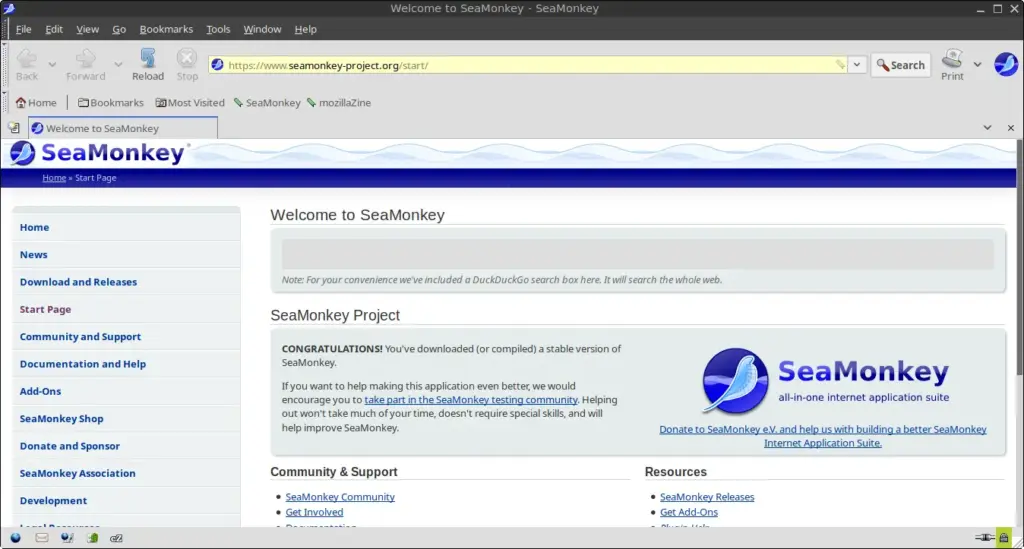Click the URL address bar field
Screen dimensions: 1024x549
529,65
